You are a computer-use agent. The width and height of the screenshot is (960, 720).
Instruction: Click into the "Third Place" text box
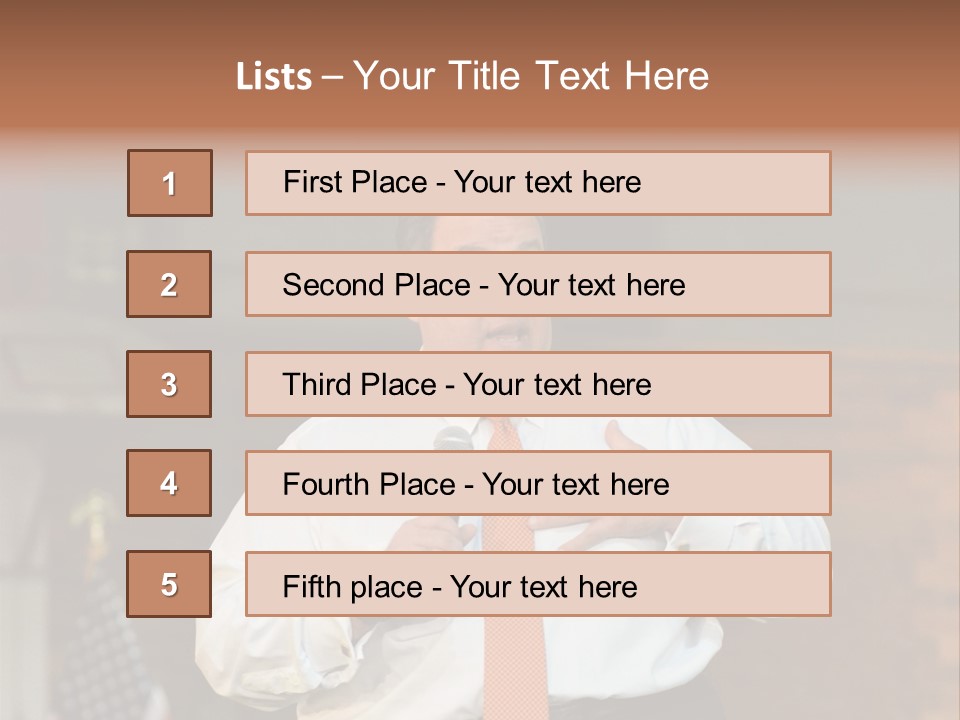click(538, 384)
